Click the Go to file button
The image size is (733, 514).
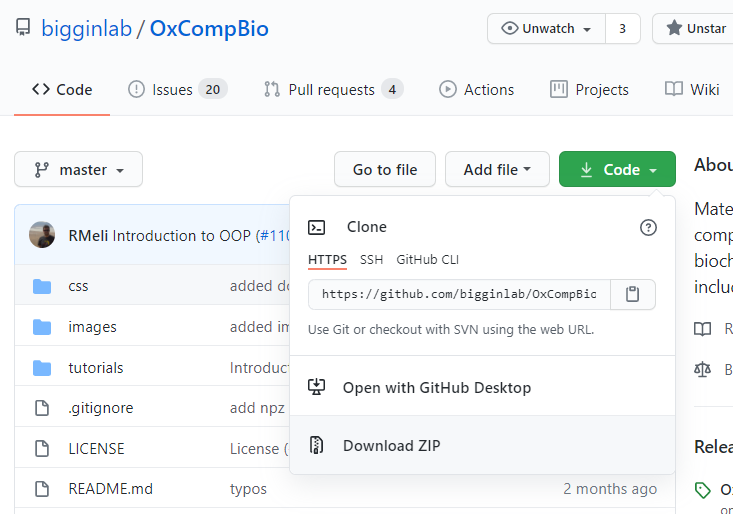coord(385,169)
